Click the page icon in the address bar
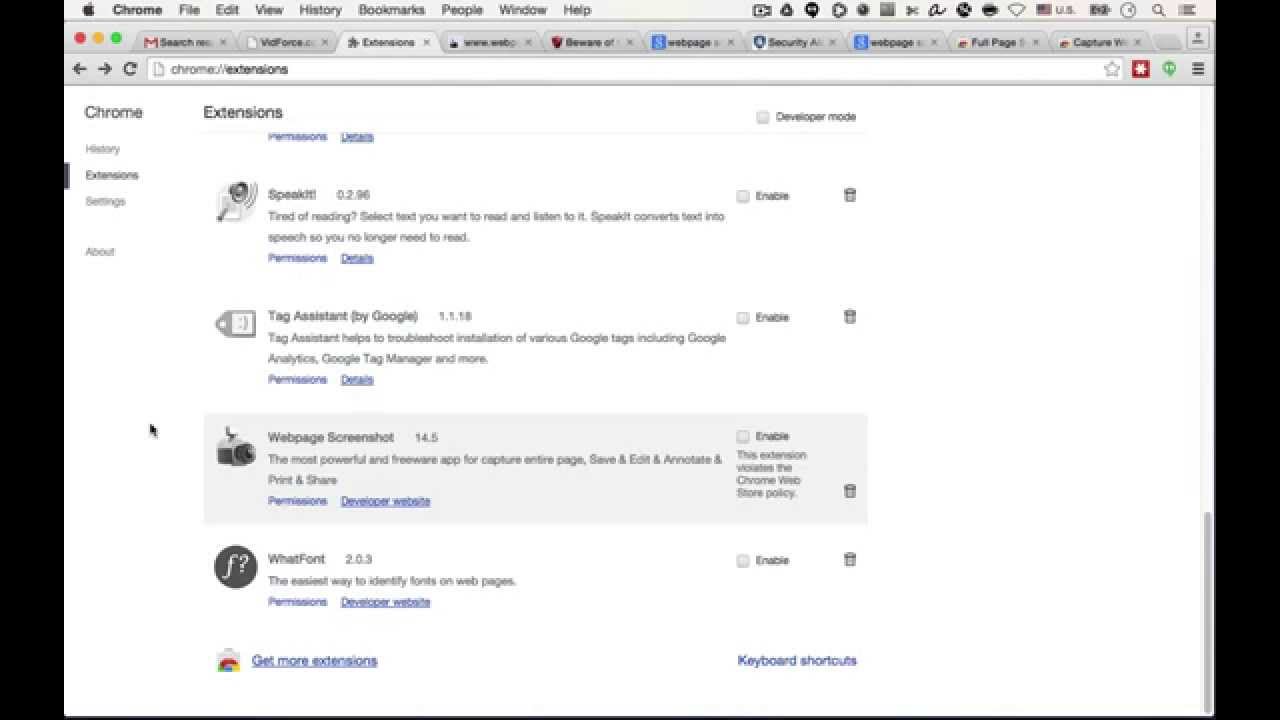Viewport: 1280px width, 720px height. (157, 69)
